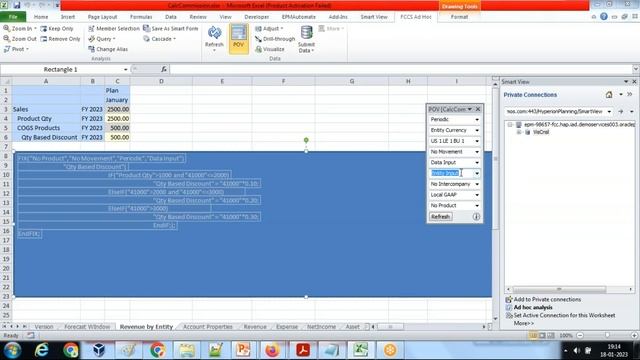The width and height of the screenshot is (640, 360).
Task: Open the Formulas ribbon tab
Action: coord(141,17)
